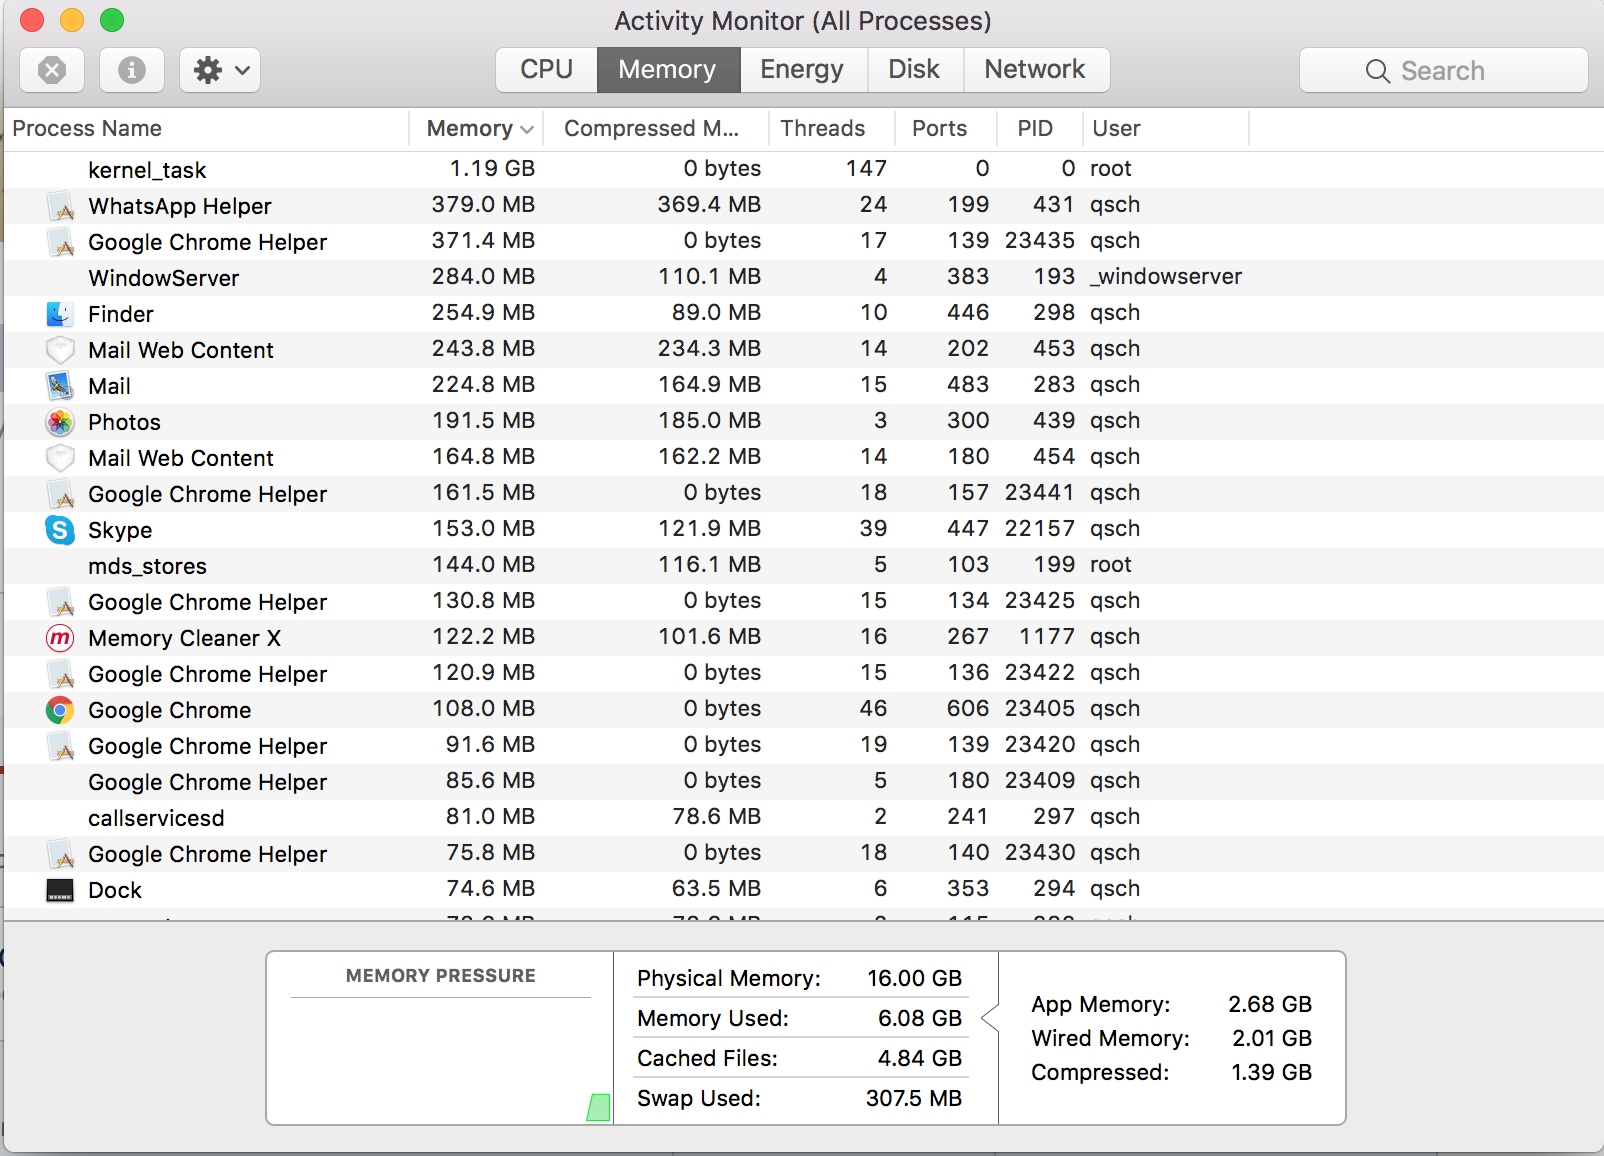Click icon of Chrome Helper using 120.9 MB
1604x1156 pixels.
61,674
